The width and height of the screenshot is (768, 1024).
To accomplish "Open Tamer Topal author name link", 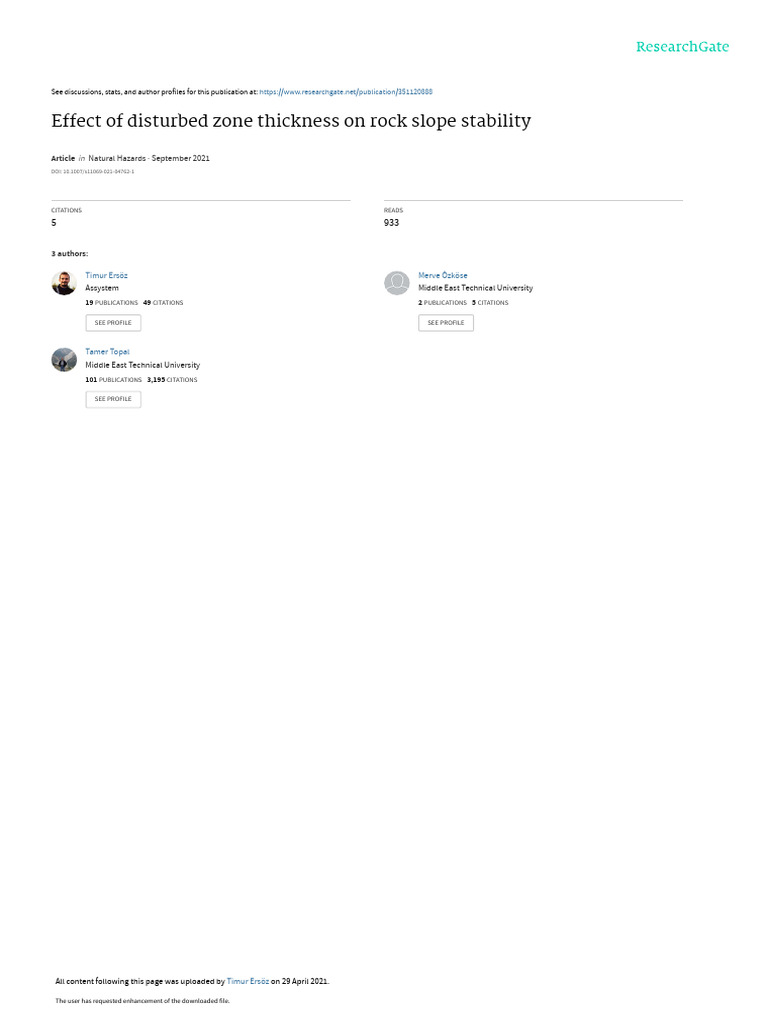I will pos(108,352).
